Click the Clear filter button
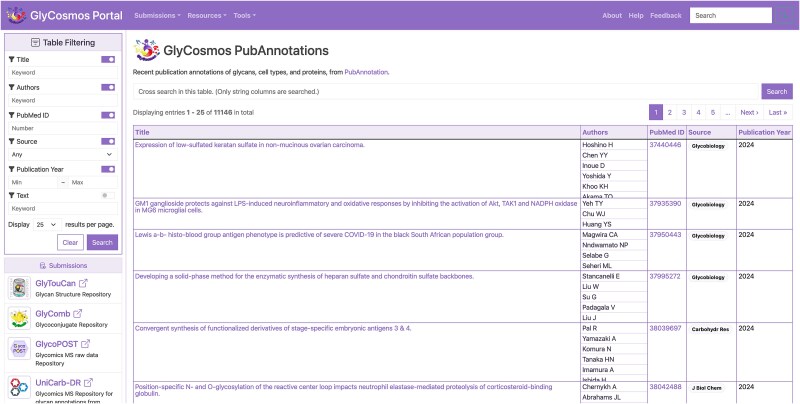 70,242
